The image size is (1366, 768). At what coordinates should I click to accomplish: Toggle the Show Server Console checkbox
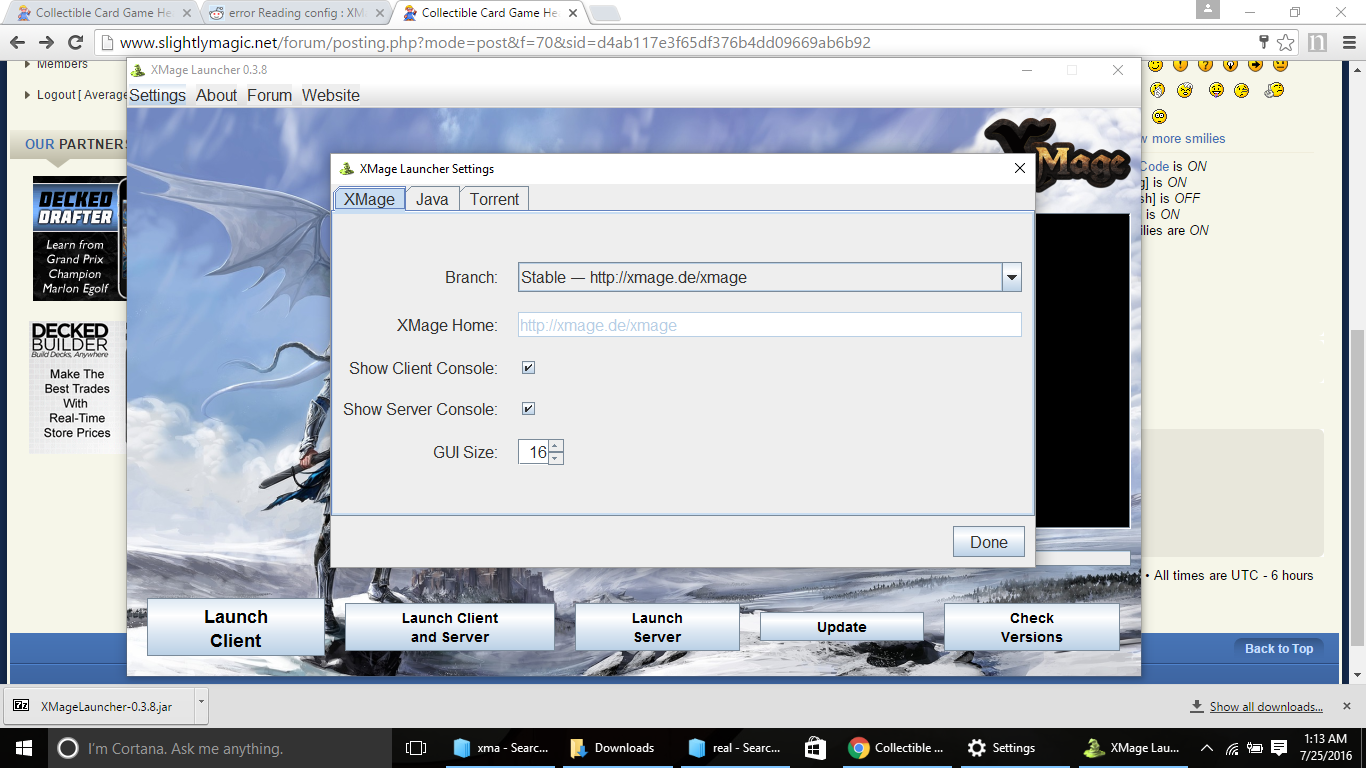click(528, 409)
